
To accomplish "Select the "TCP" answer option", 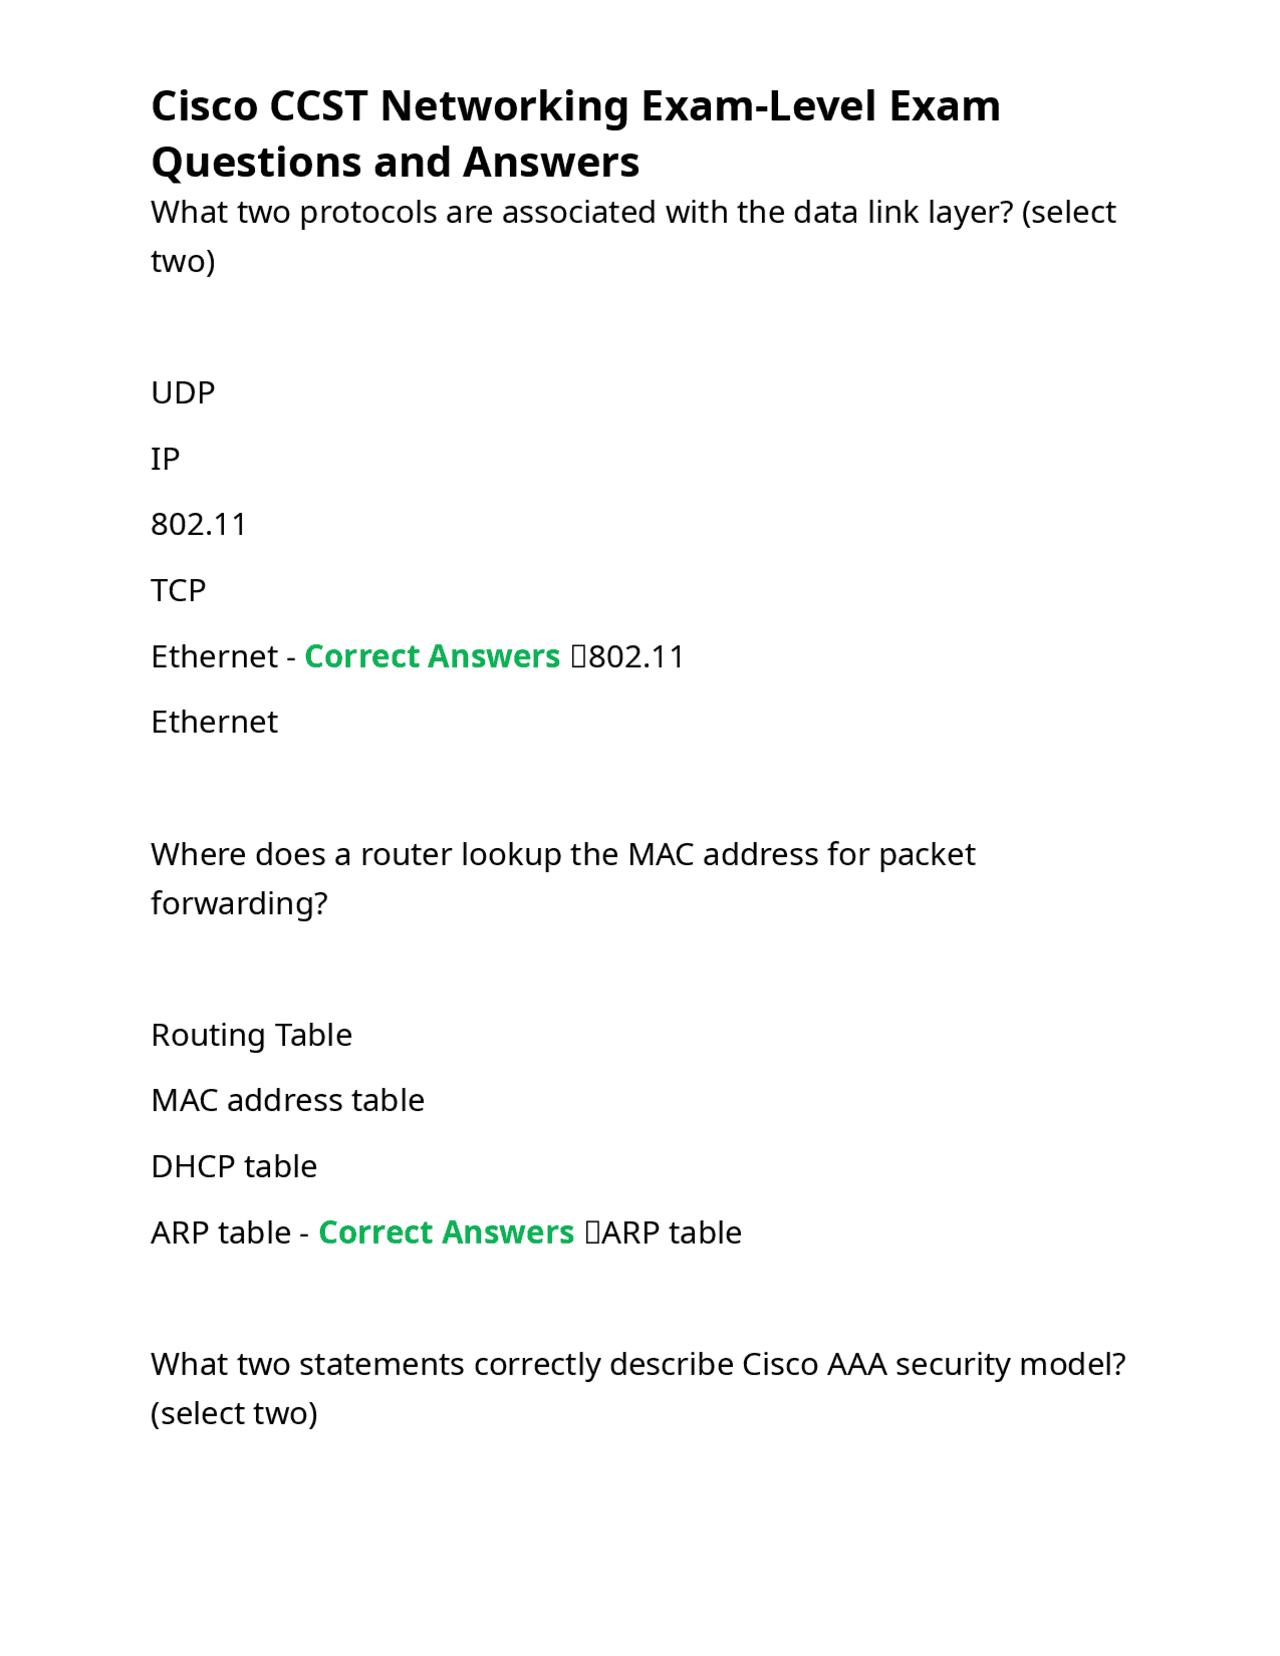I will (178, 590).
